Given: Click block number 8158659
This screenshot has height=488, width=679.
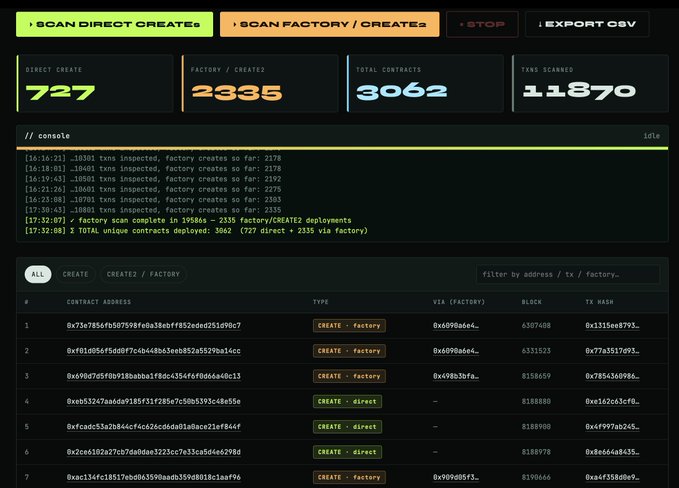Looking at the screenshot, I should 536,376.
